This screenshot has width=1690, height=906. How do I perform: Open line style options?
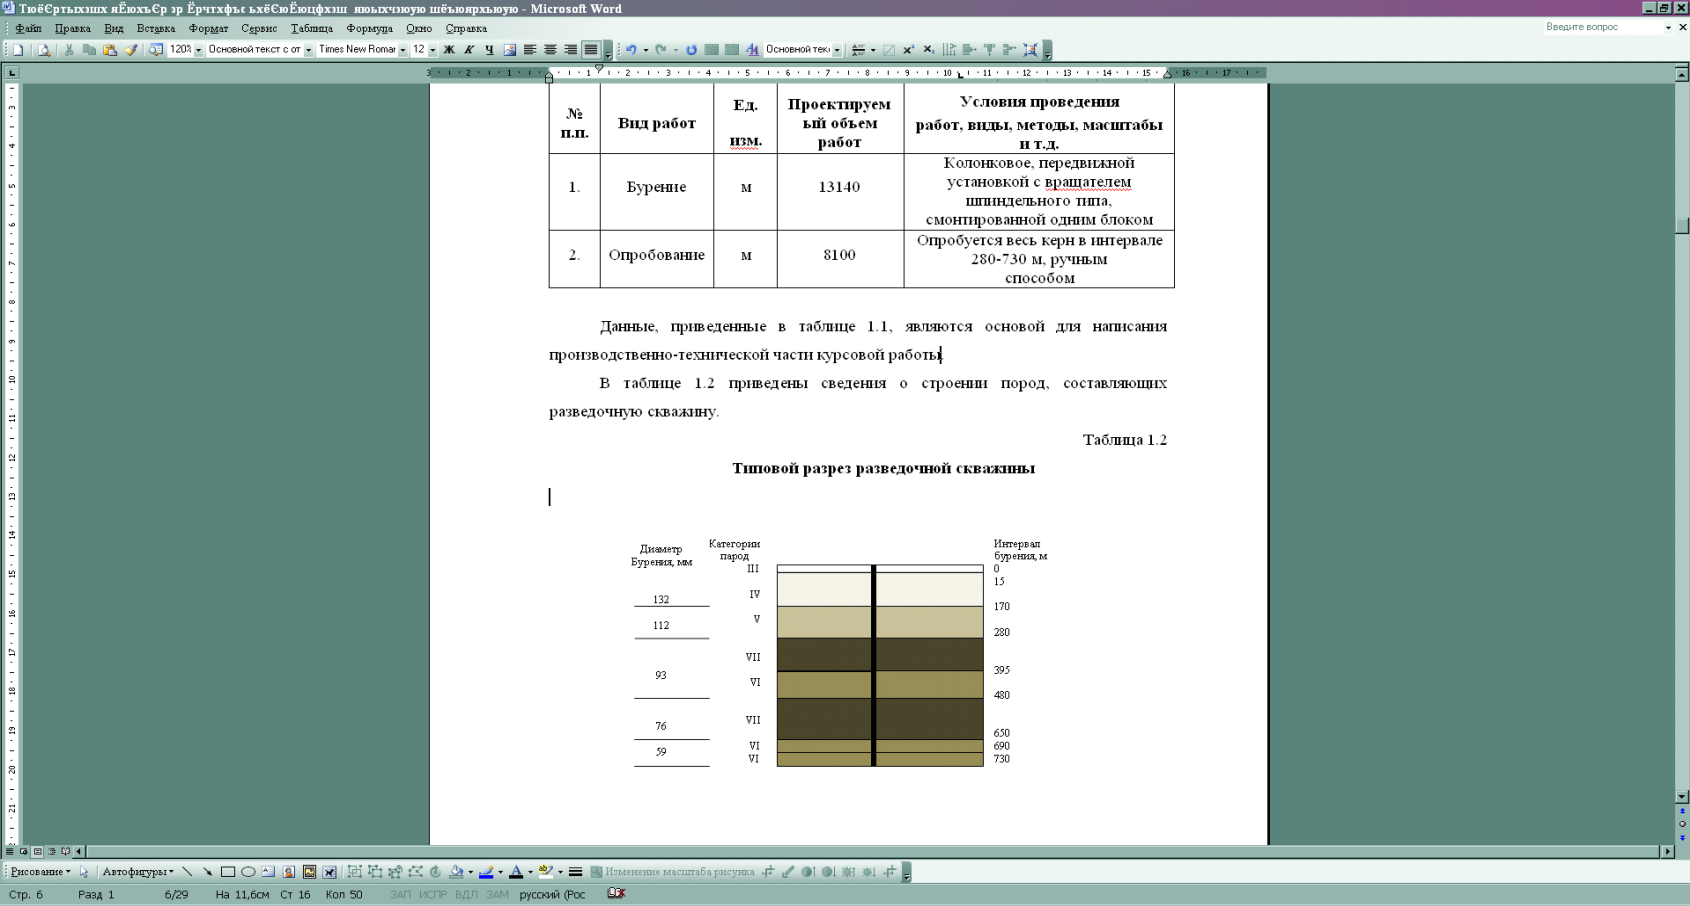coord(575,872)
